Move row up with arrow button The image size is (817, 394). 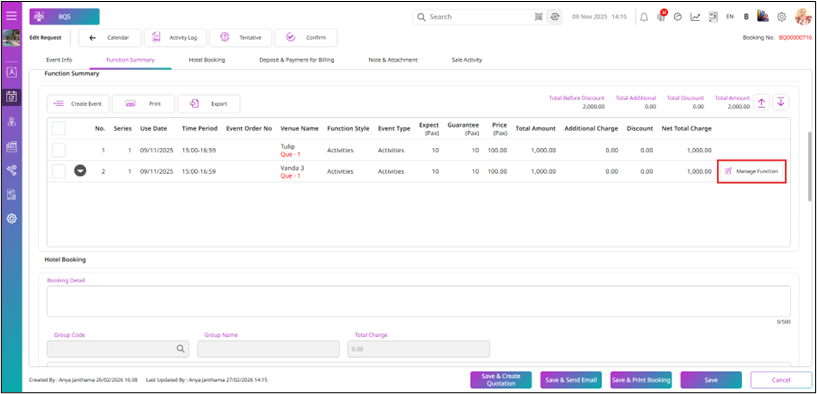click(x=761, y=103)
